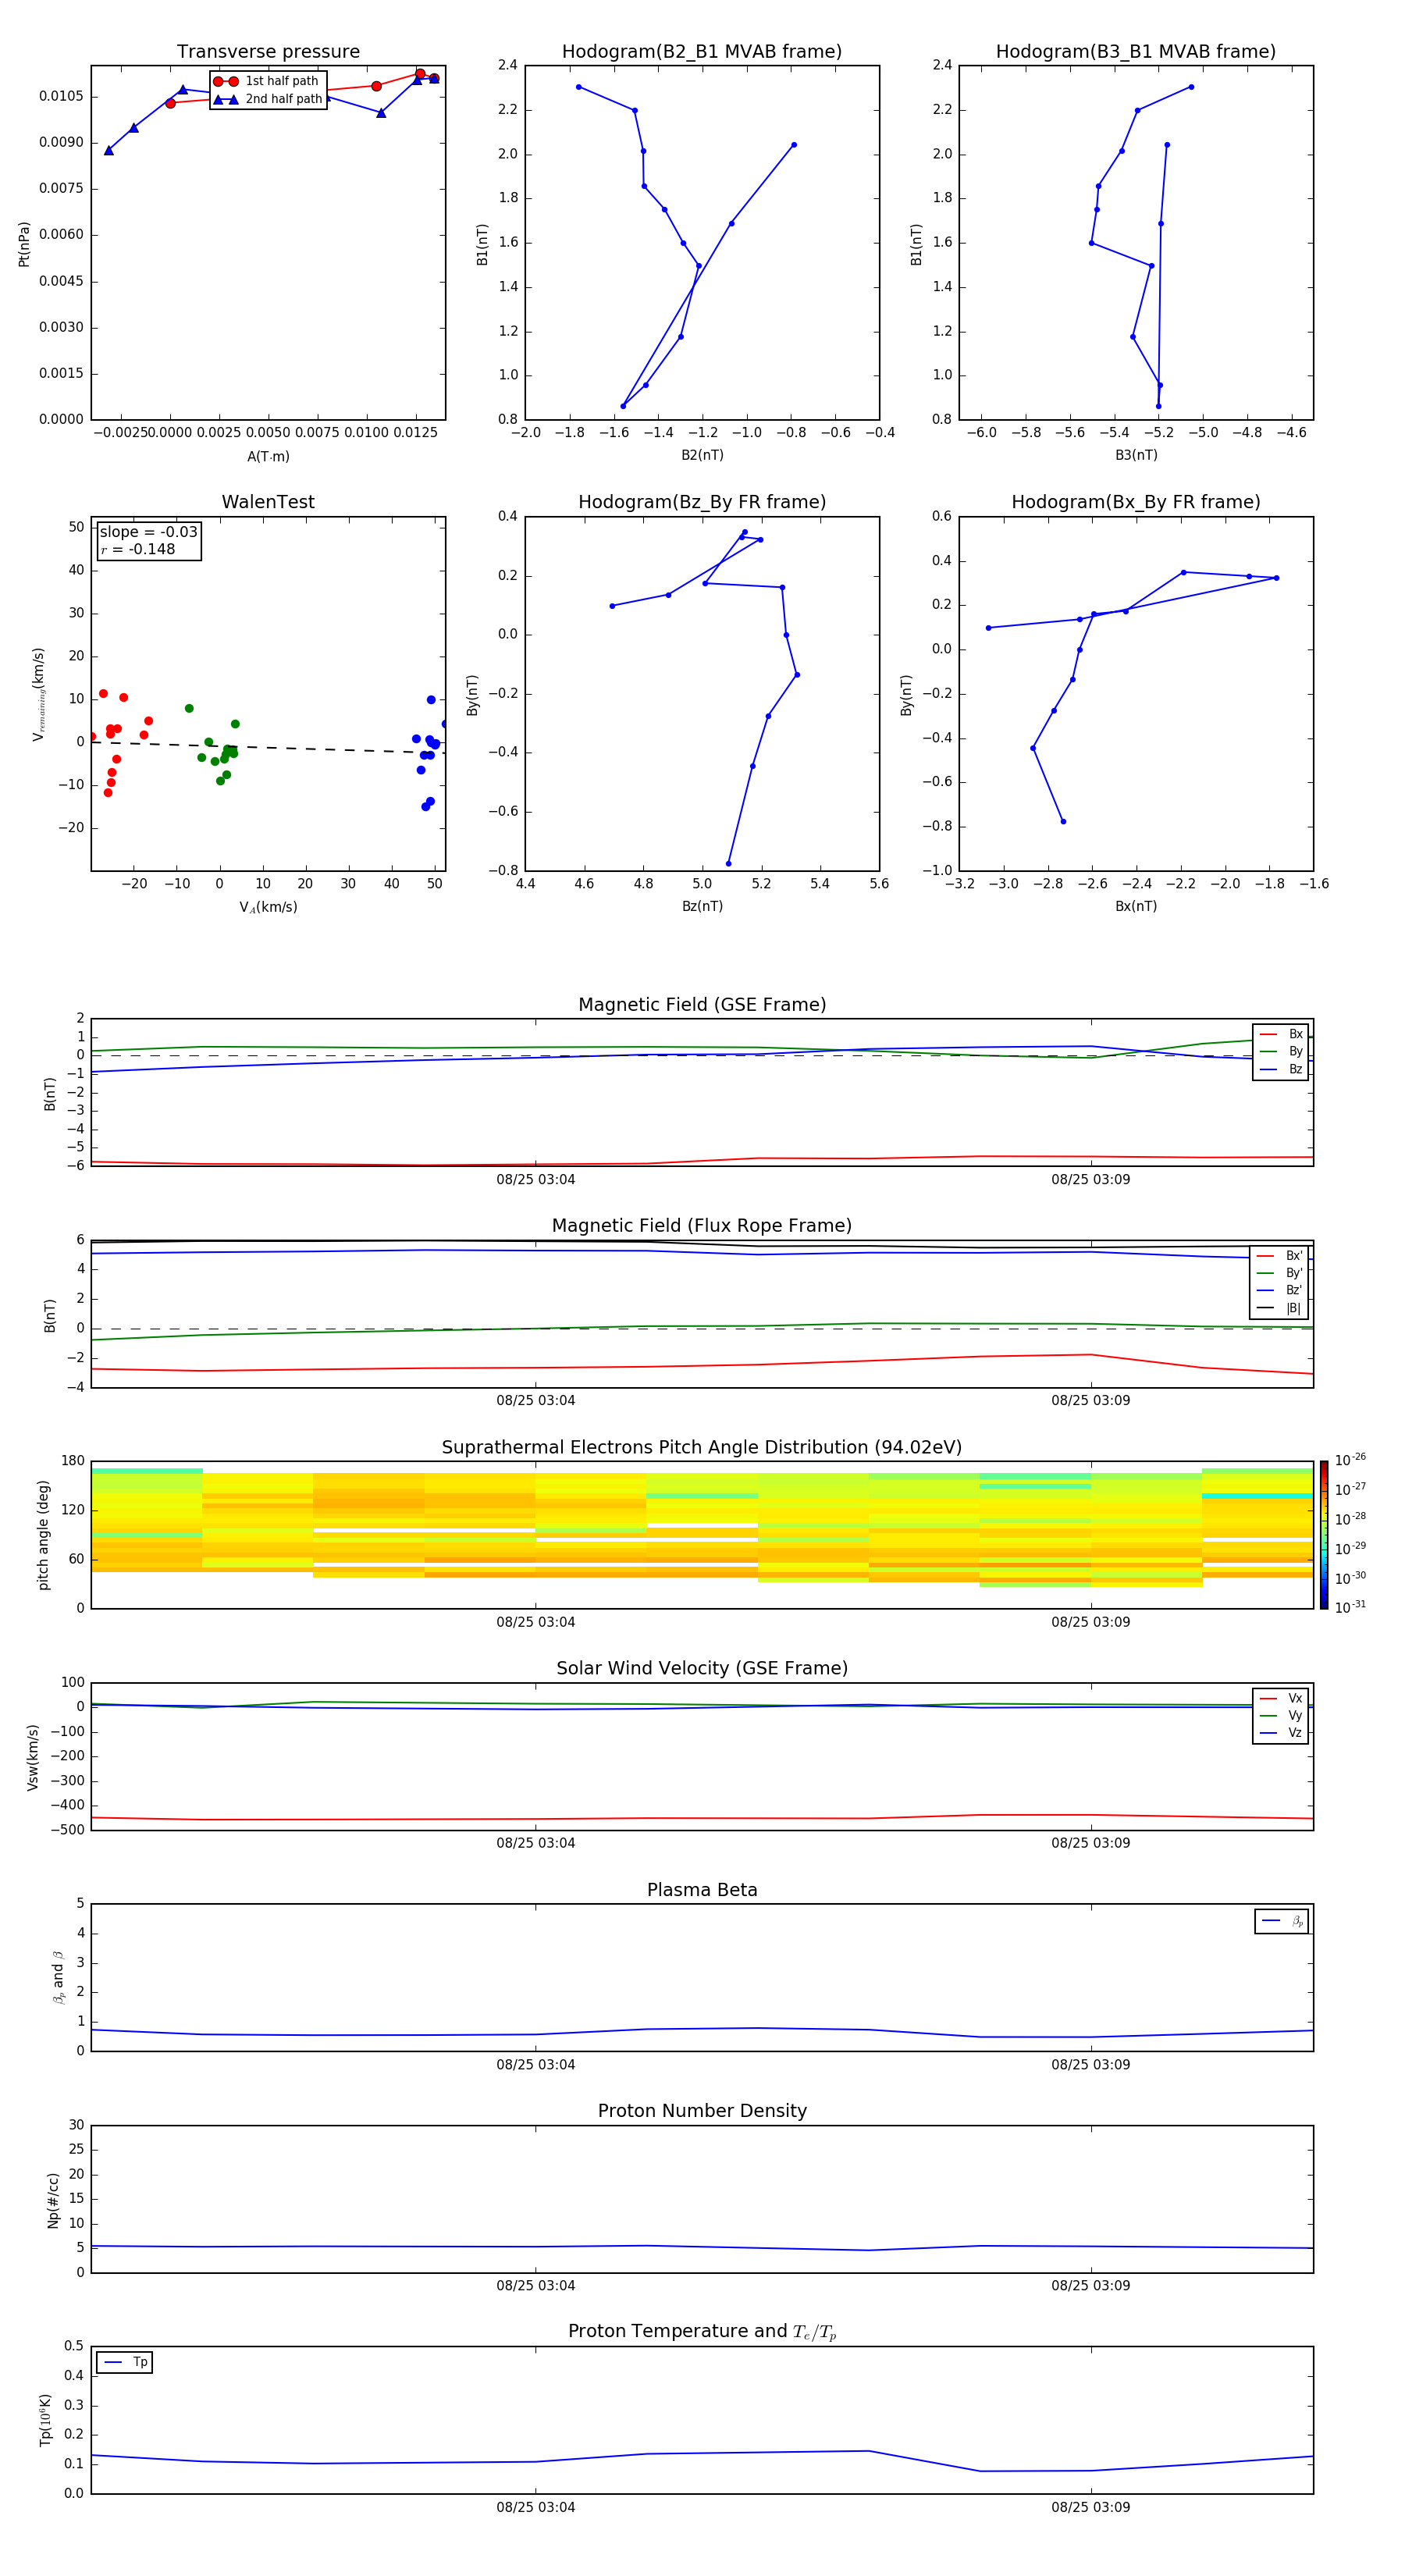Click the '10^-31' colorbar tick label

point(1350,1607)
